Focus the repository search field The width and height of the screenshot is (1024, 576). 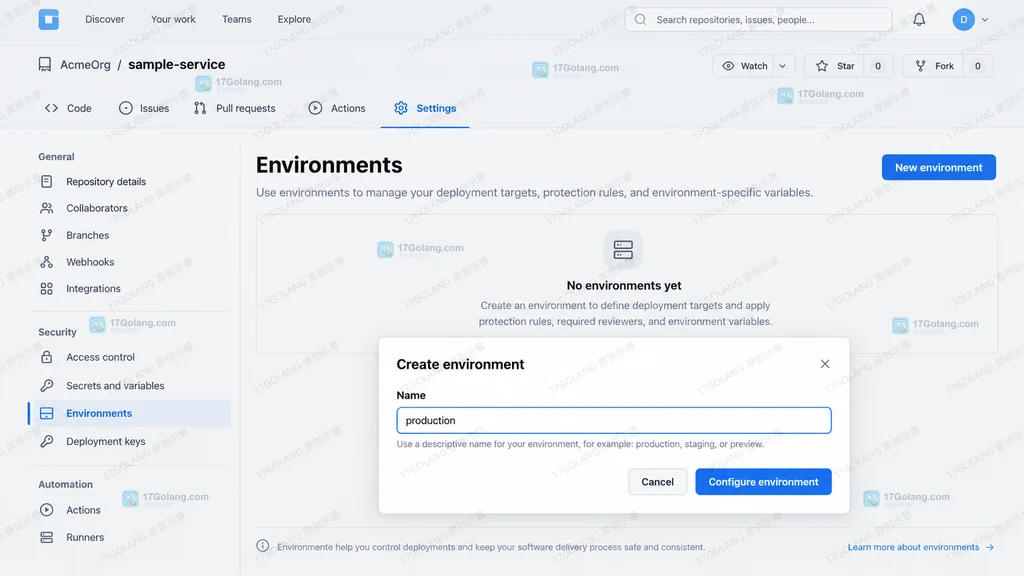point(758,20)
